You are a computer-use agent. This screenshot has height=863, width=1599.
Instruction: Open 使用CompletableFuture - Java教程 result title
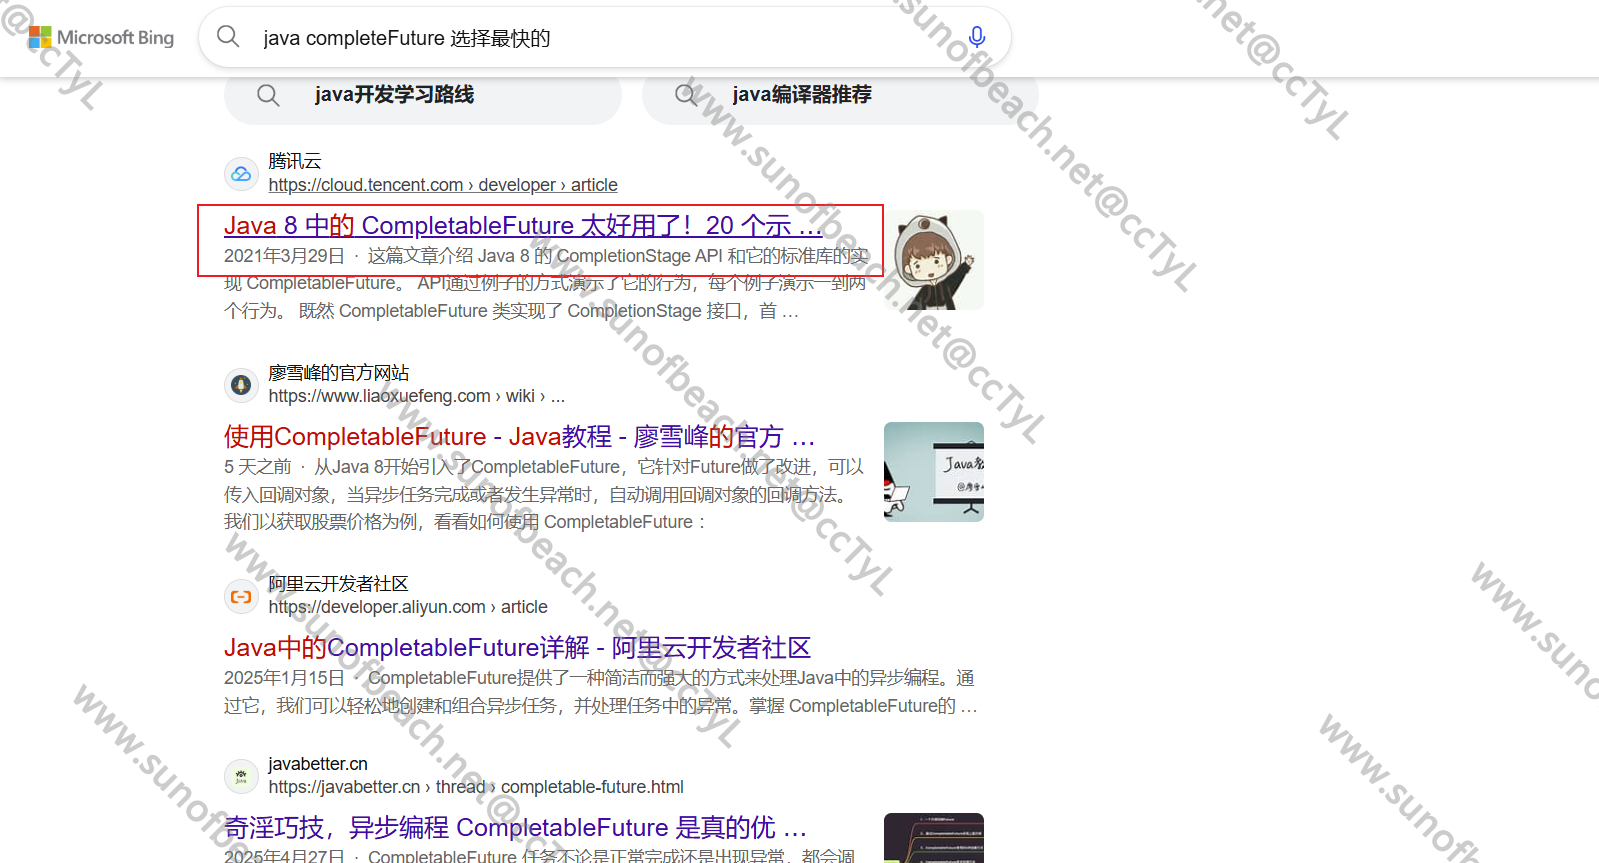coord(519,437)
